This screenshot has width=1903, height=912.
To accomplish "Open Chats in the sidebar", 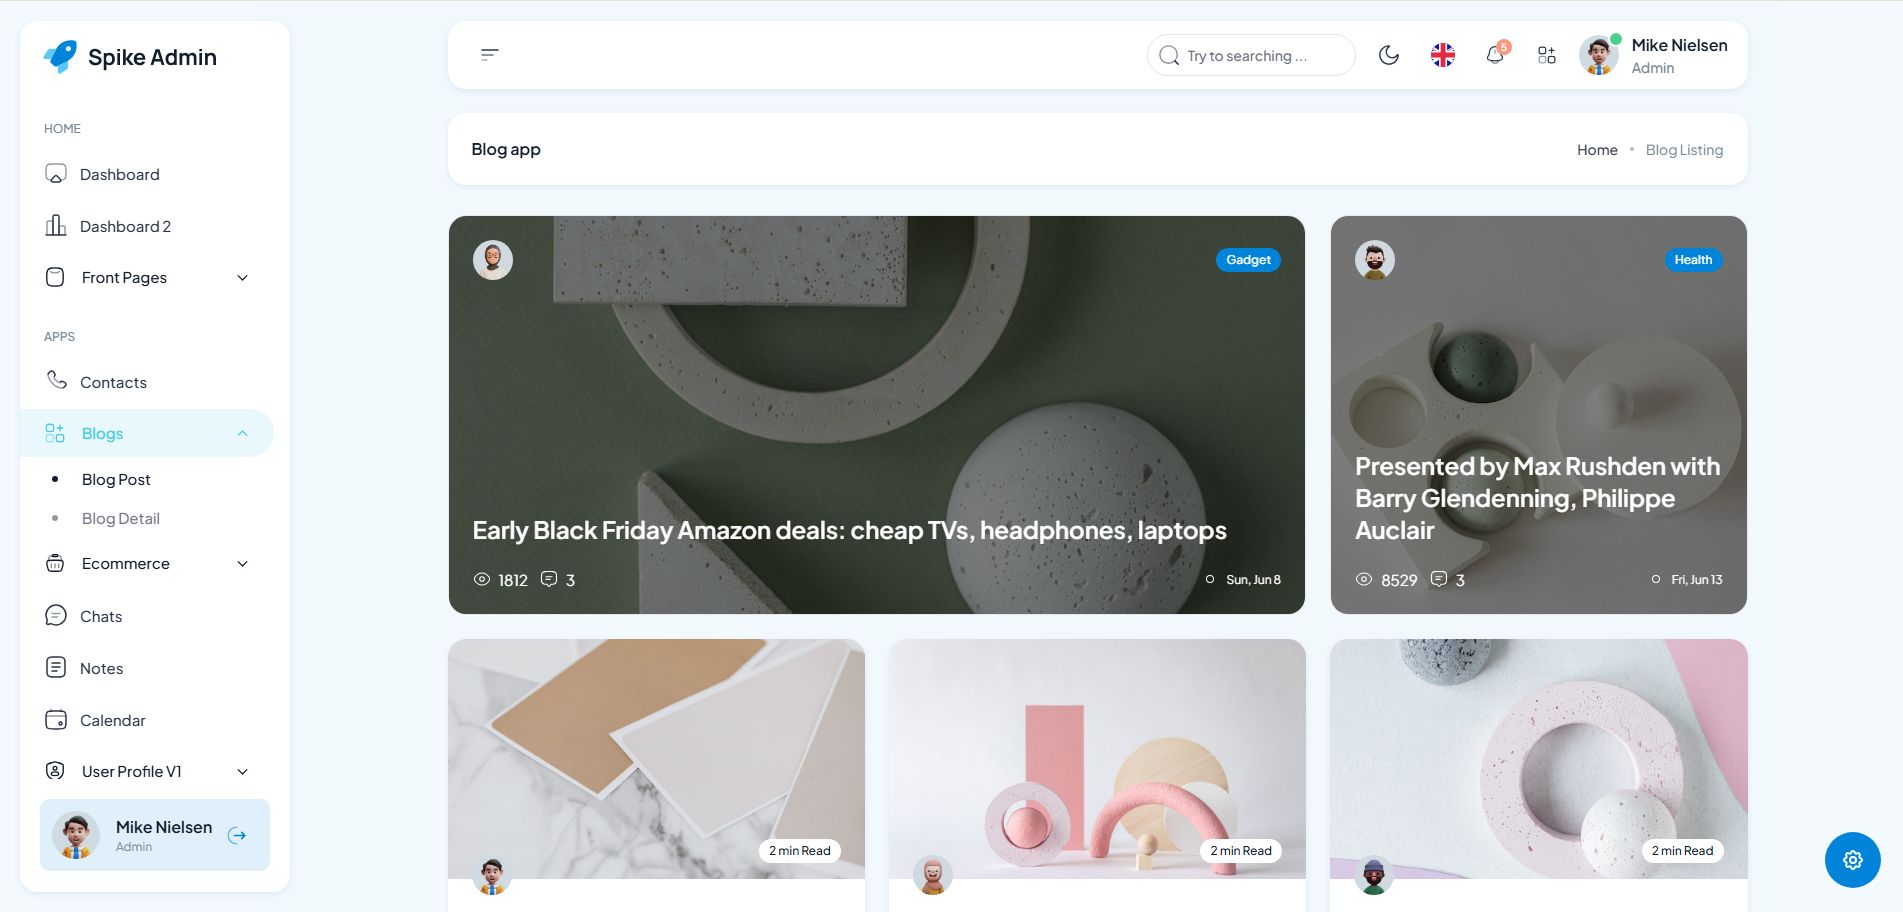I will (x=147, y=616).
